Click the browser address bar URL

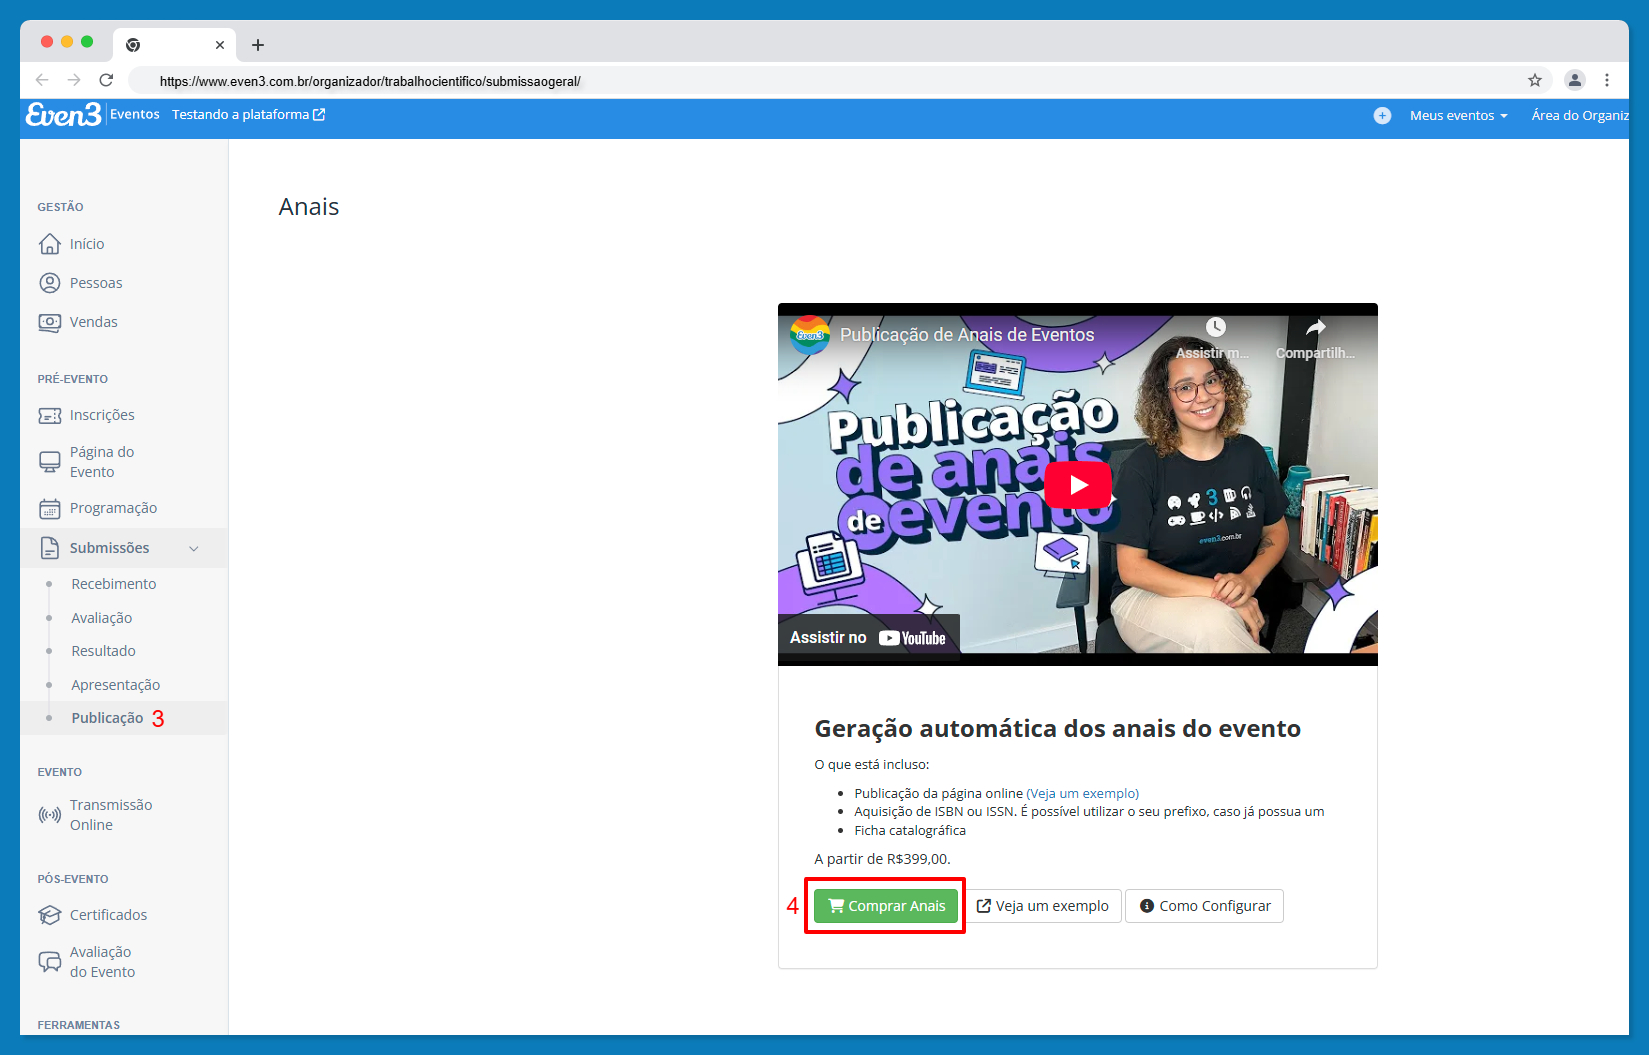tap(370, 82)
